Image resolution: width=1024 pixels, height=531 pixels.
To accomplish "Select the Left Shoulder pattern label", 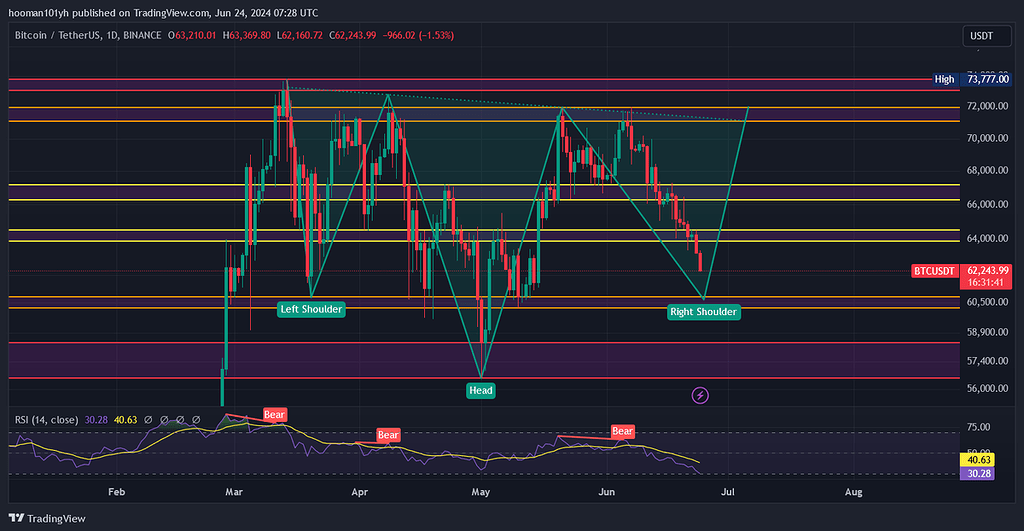I will tap(311, 310).
